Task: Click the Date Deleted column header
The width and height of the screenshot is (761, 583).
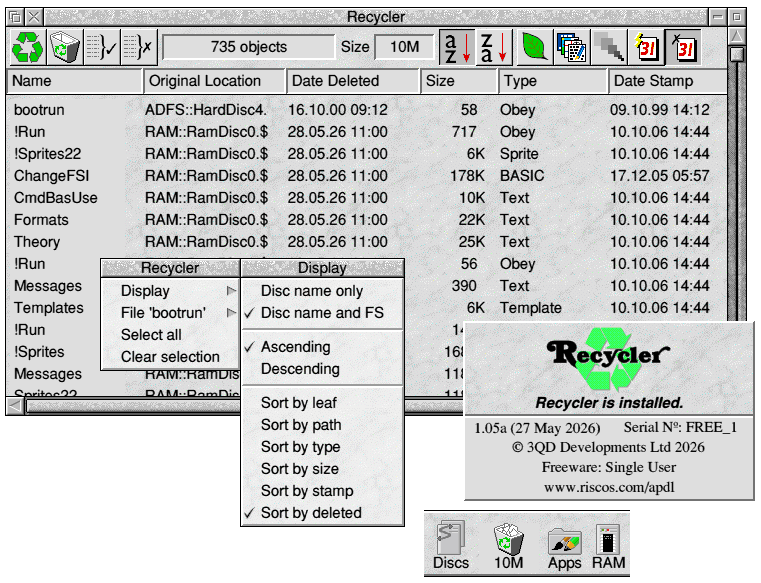Action: coord(353,81)
